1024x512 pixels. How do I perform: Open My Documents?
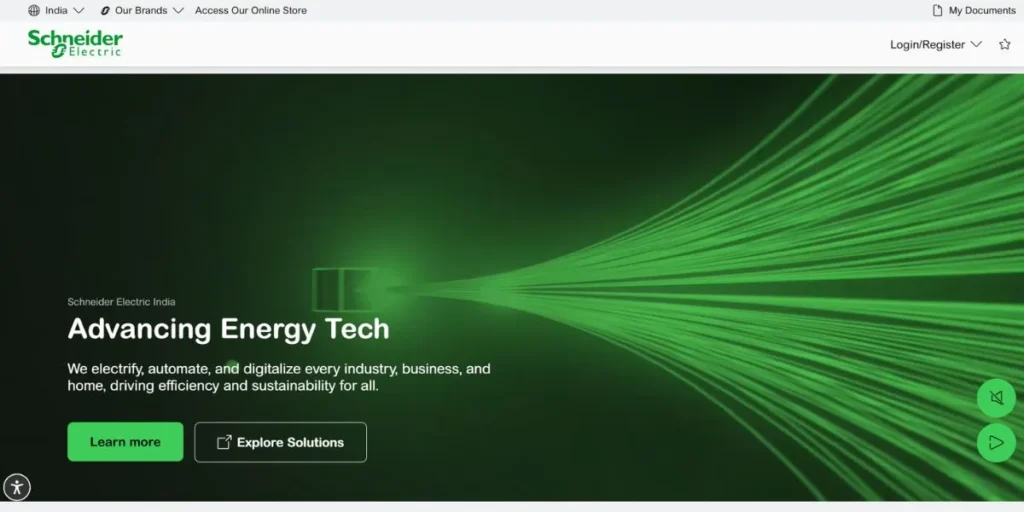[982, 10]
